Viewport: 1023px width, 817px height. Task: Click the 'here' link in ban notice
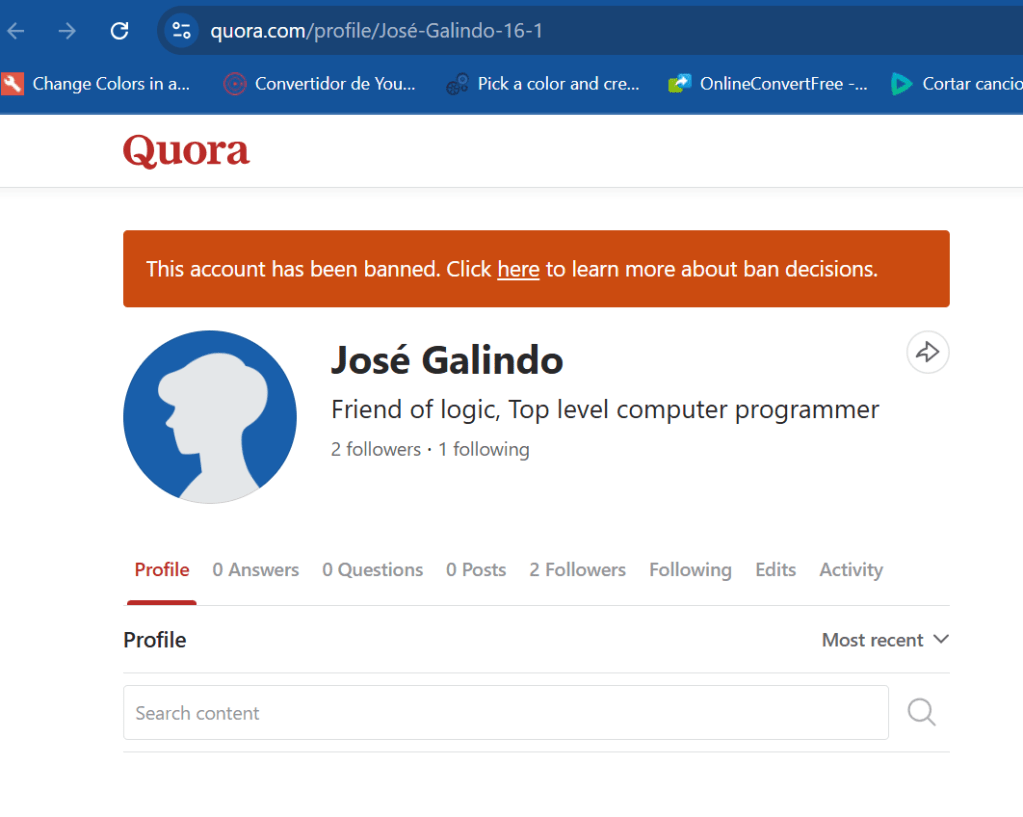point(518,269)
